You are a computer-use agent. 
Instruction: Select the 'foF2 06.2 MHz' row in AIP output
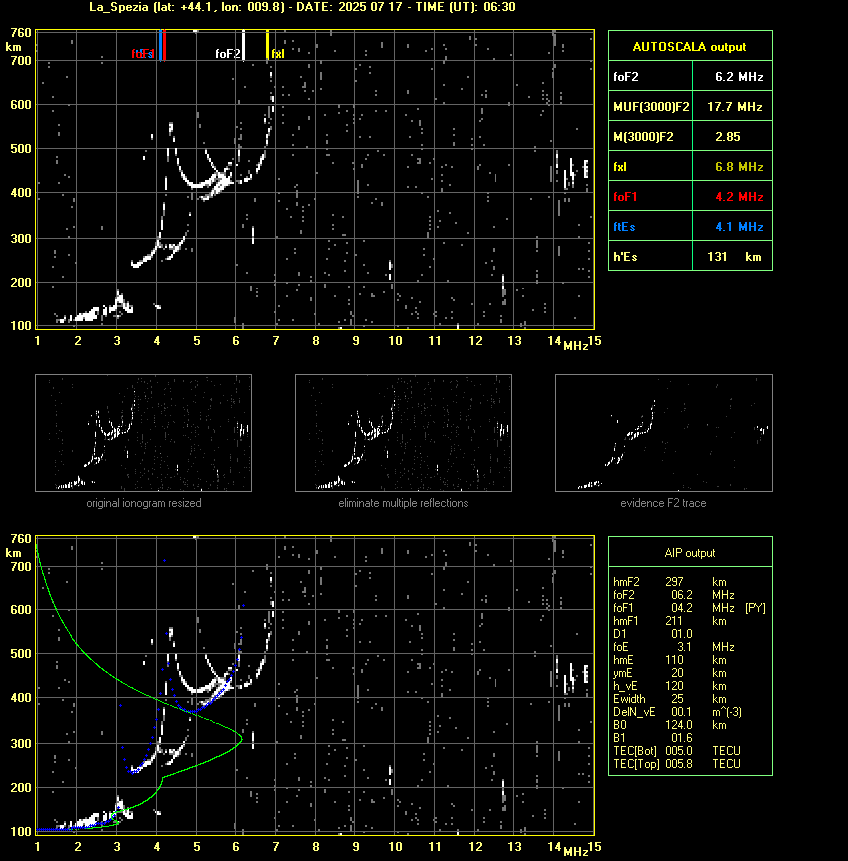pos(673,595)
